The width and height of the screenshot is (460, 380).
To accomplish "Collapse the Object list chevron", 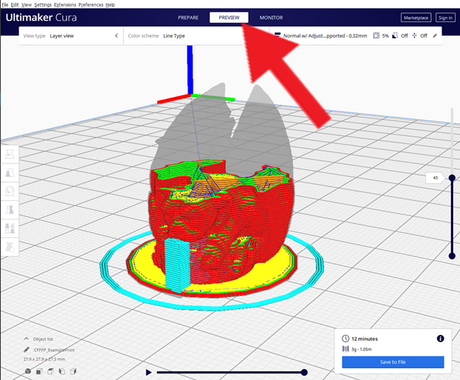I will pyautogui.click(x=26, y=339).
